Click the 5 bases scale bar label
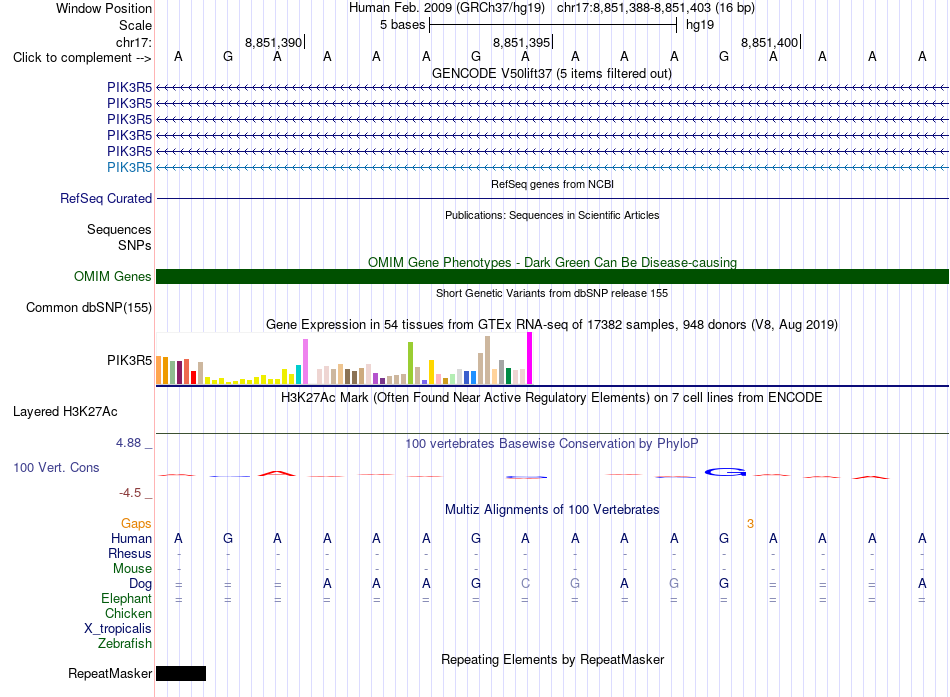The height and width of the screenshot is (697, 950). (x=402, y=25)
